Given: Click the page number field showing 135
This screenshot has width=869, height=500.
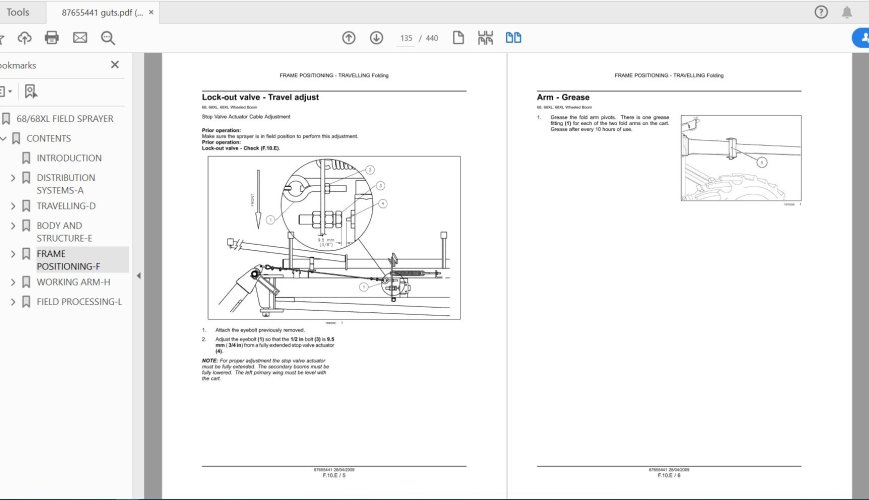Looking at the screenshot, I should pos(406,38).
